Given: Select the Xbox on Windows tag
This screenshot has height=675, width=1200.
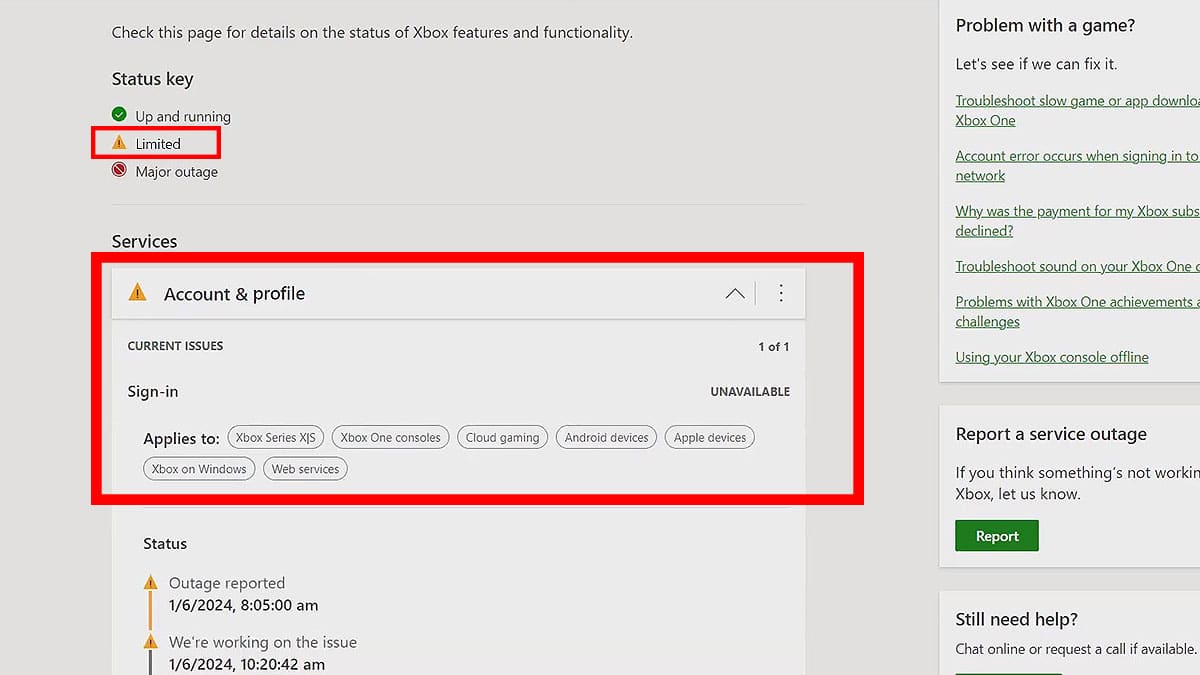Looking at the screenshot, I should (x=199, y=469).
